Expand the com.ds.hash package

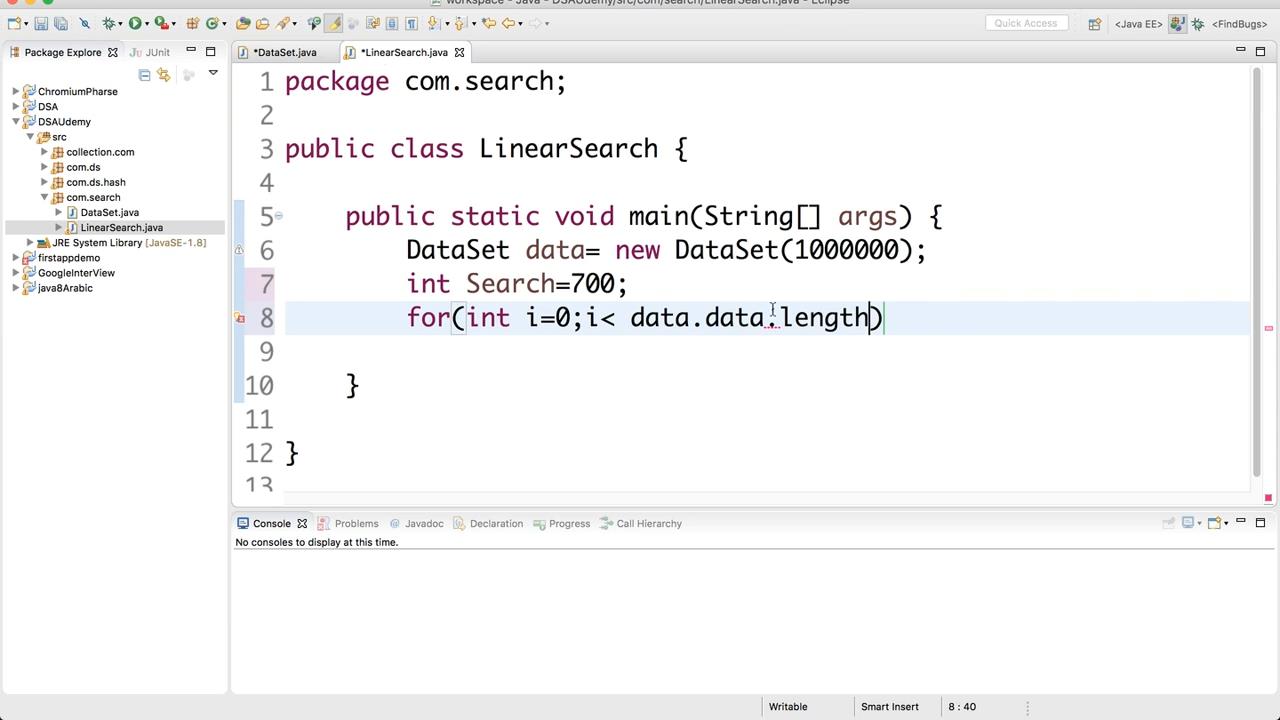tap(45, 183)
